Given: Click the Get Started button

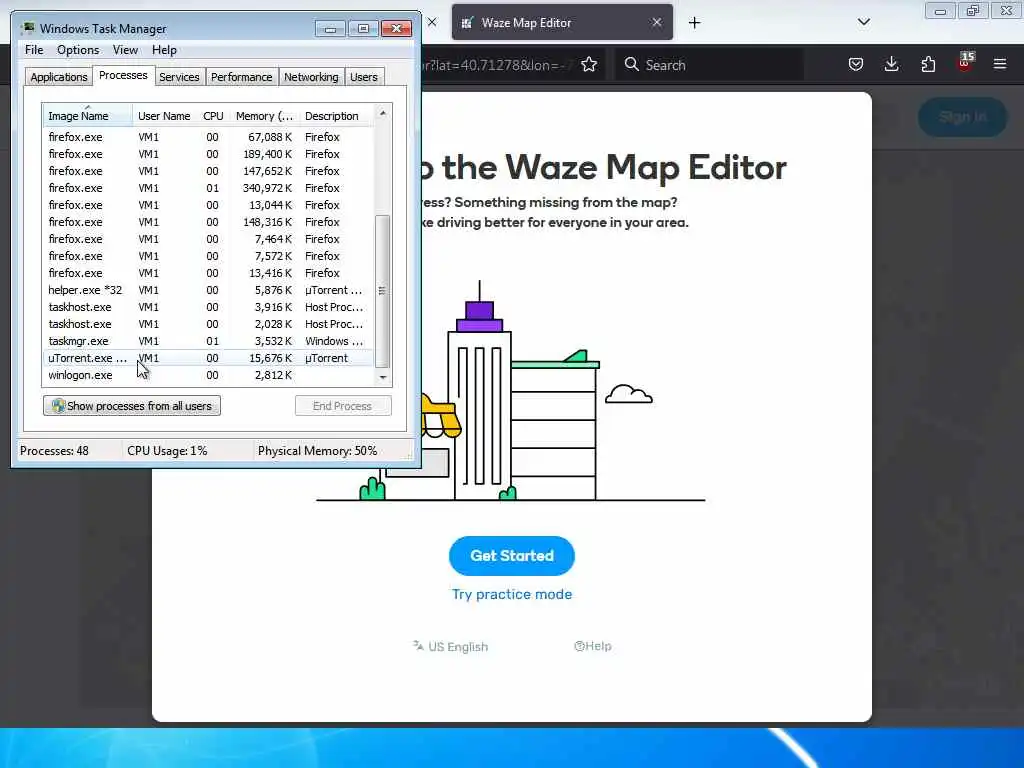Looking at the screenshot, I should click(x=512, y=556).
